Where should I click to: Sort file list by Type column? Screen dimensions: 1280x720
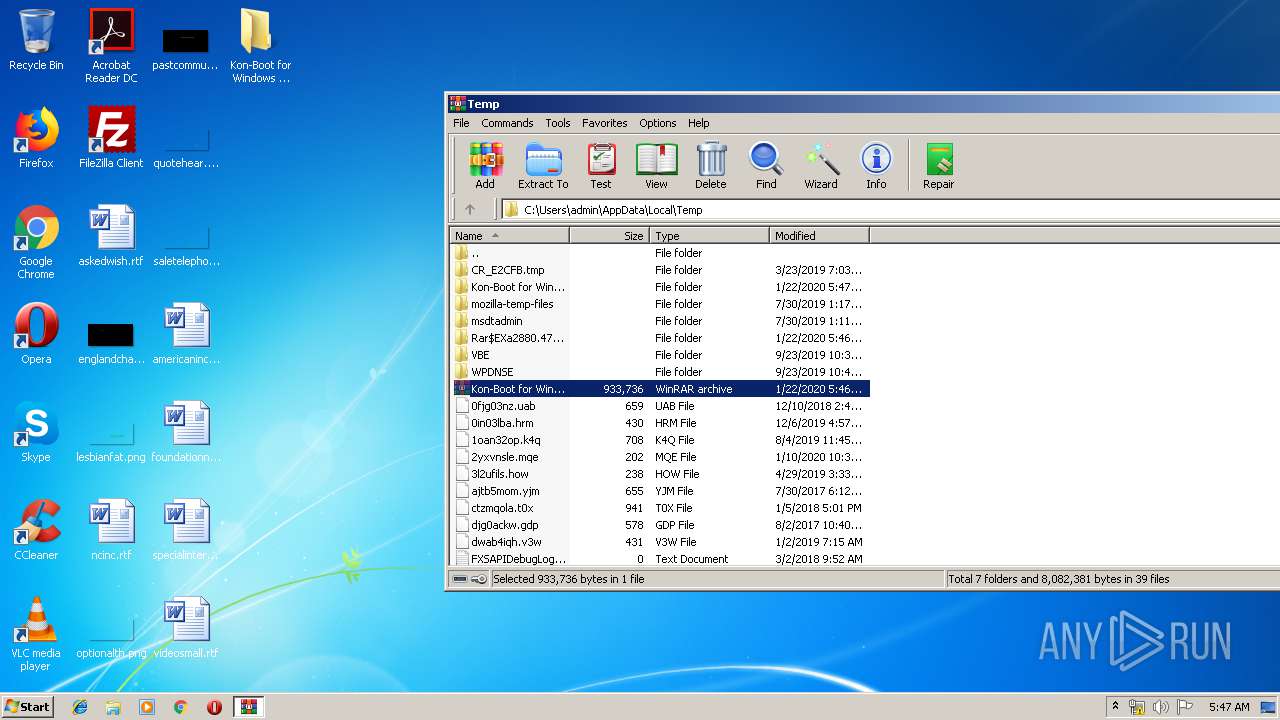tap(710, 236)
